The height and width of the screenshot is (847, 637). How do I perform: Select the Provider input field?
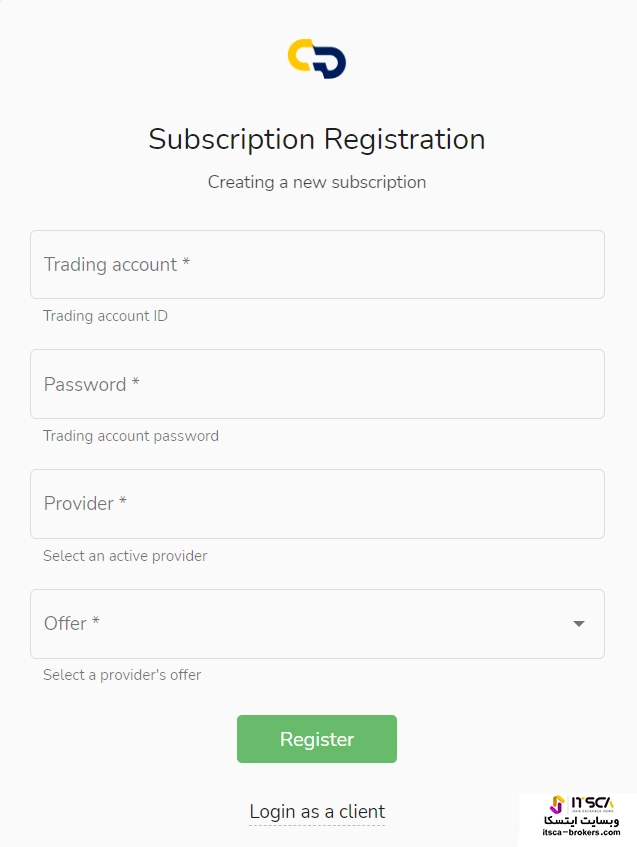pos(317,504)
